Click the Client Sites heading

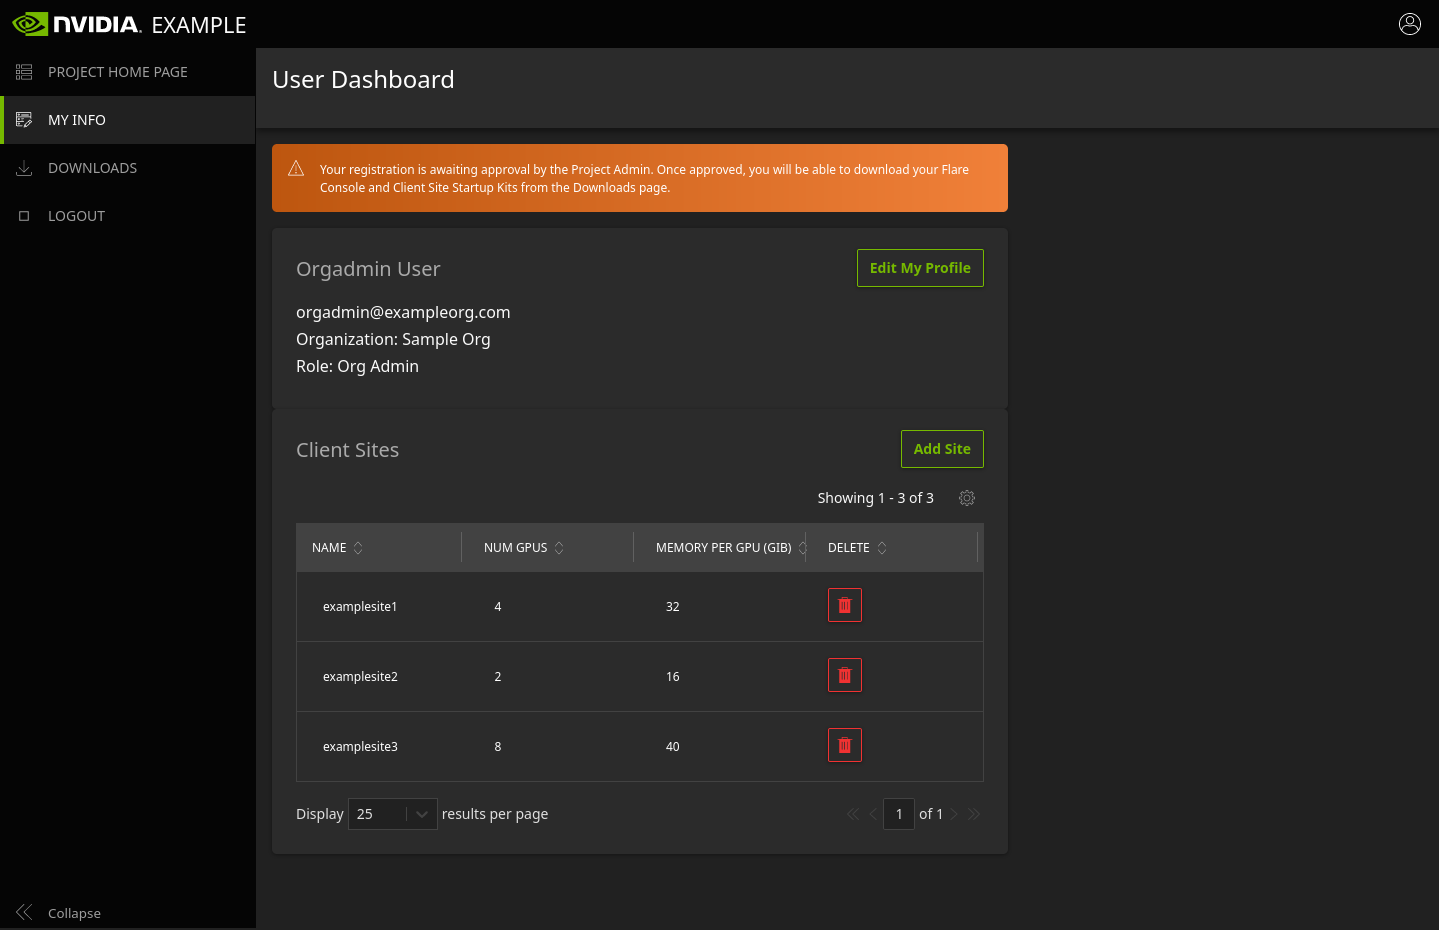(347, 450)
